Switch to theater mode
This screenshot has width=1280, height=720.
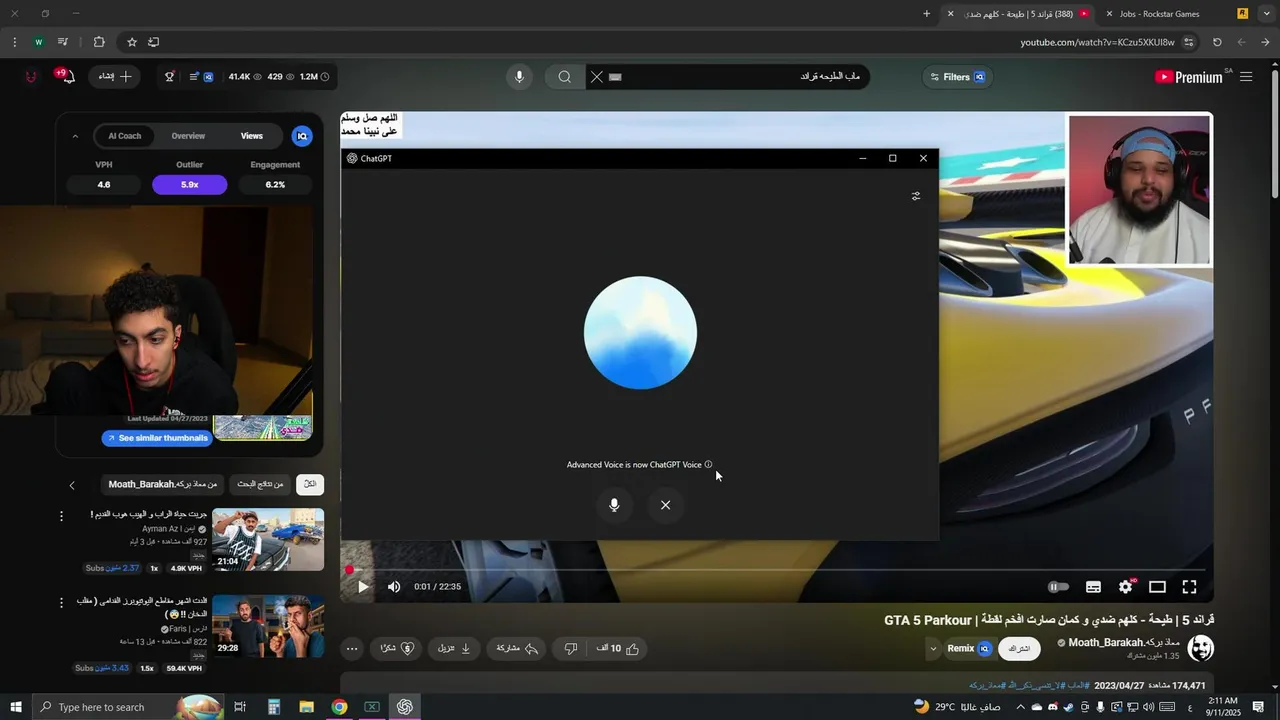pos(1157,587)
